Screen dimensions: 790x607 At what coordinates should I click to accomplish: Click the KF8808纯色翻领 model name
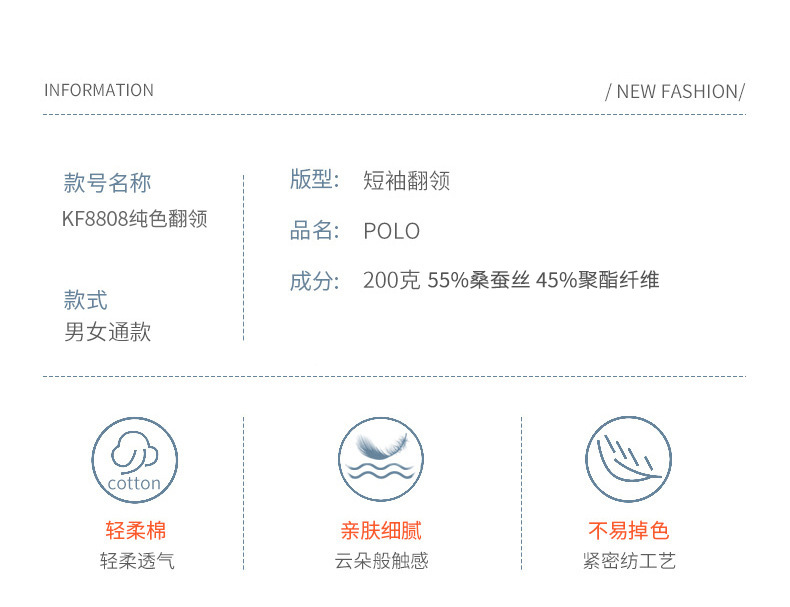pos(135,219)
